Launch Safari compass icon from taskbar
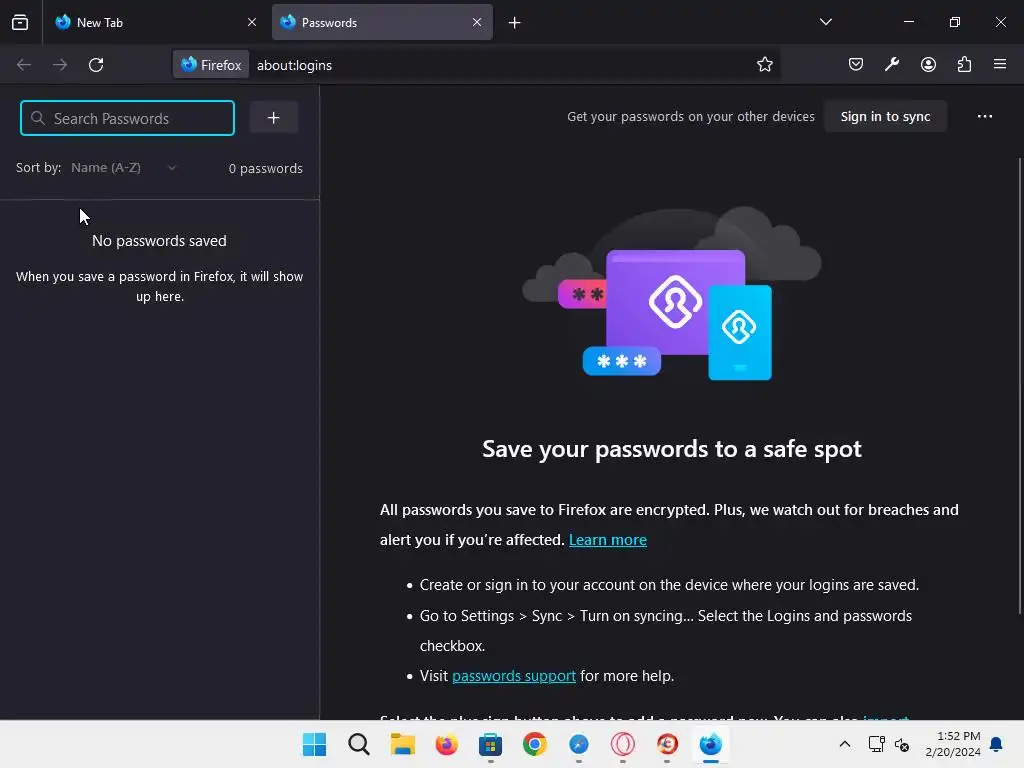The image size is (1024, 768). [x=579, y=744]
